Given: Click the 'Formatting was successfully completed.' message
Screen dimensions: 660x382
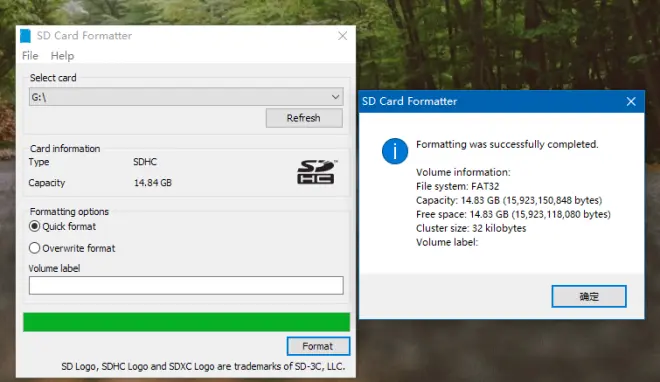Looking at the screenshot, I should point(507,144).
